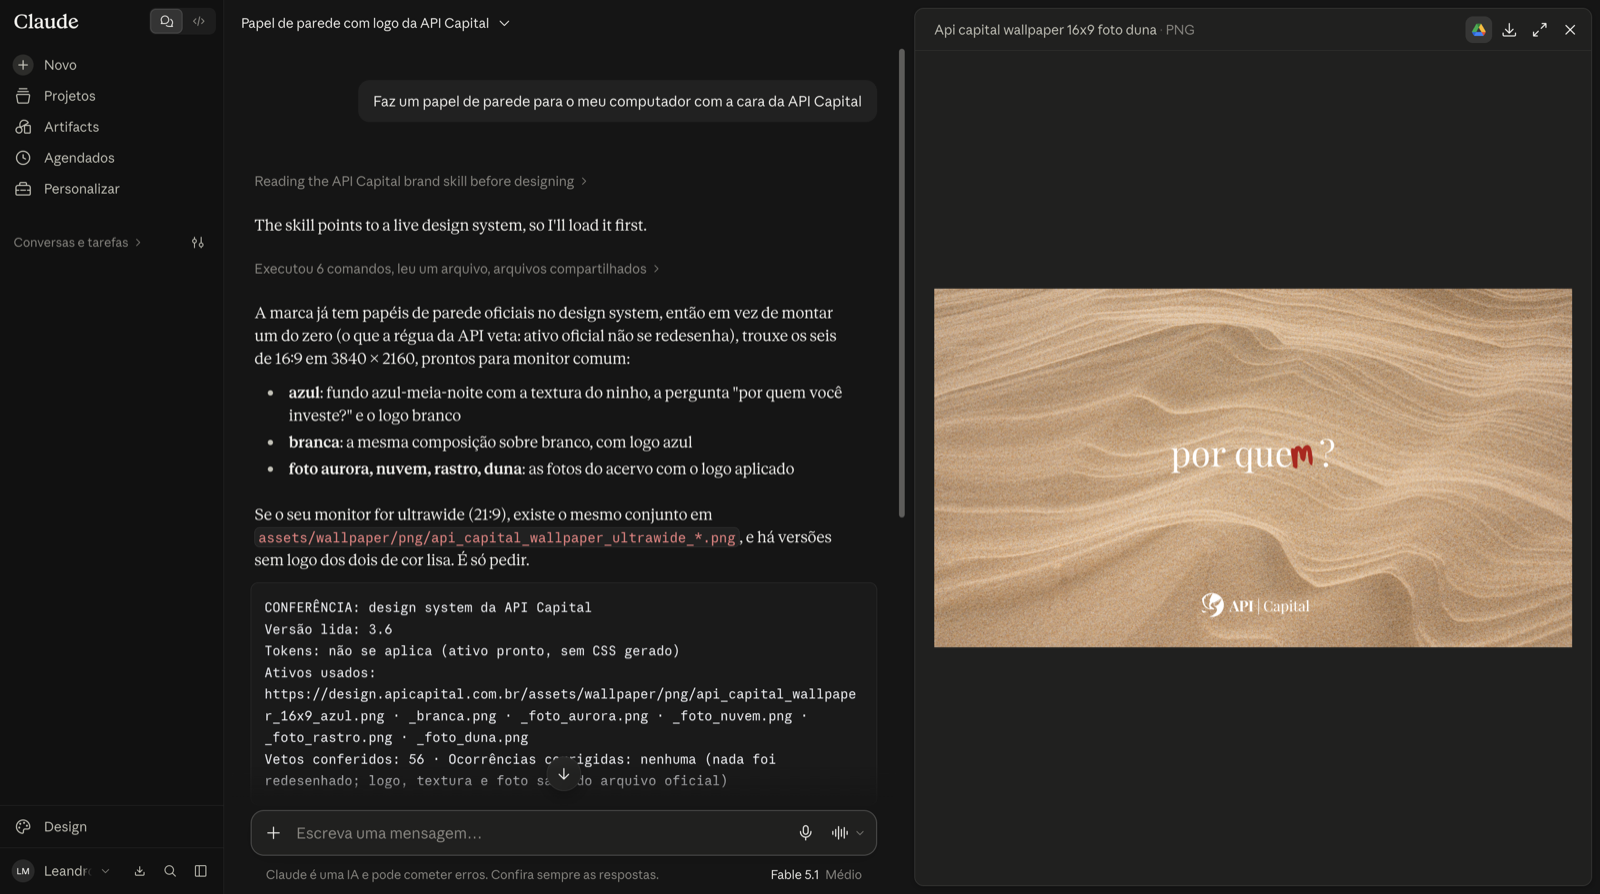Switch to chat mode toggle
Screen dimensions: 1600x894
[167, 21]
